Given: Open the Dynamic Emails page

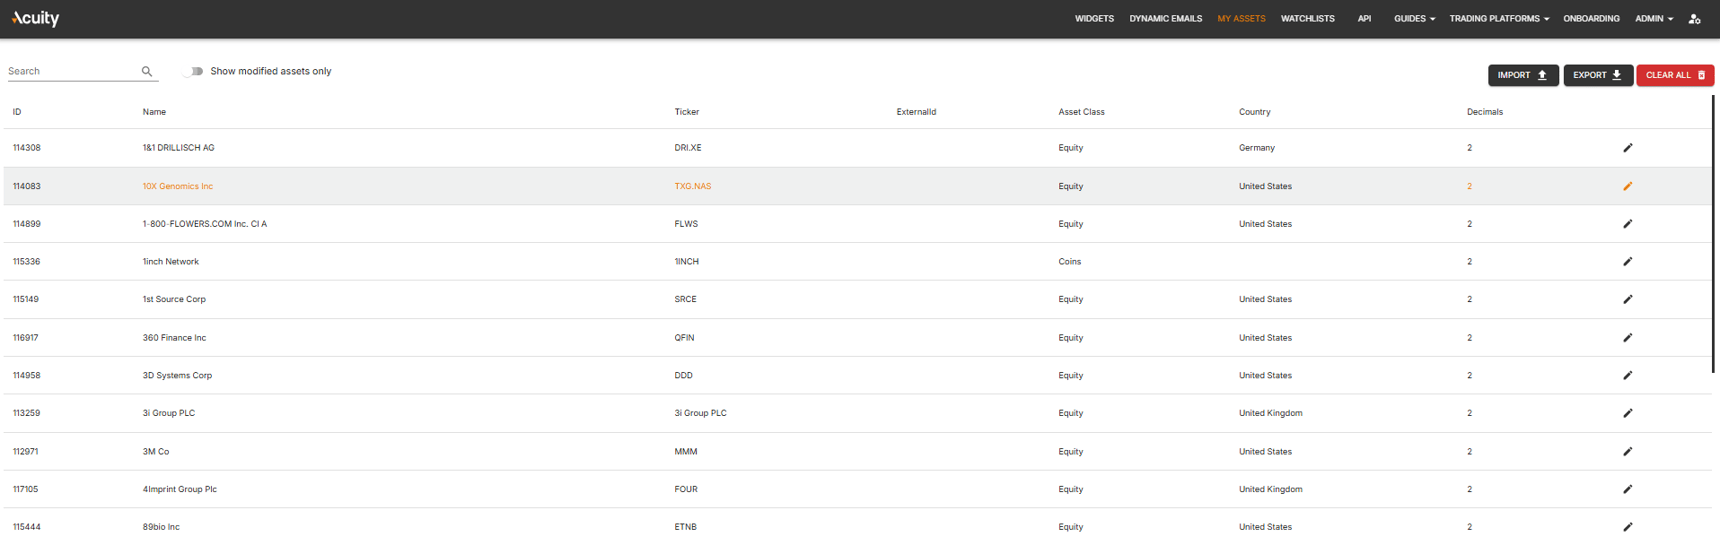Looking at the screenshot, I should pyautogui.click(x=1165, y=19).
